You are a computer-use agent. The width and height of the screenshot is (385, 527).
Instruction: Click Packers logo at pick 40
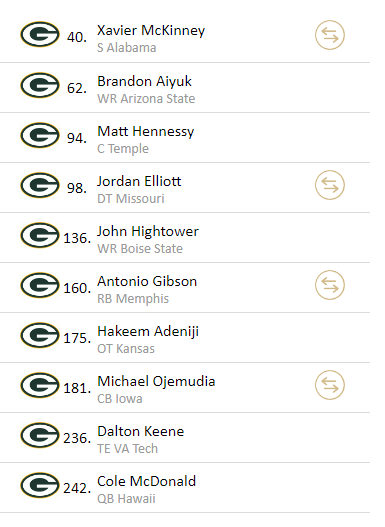pos(40,34)
